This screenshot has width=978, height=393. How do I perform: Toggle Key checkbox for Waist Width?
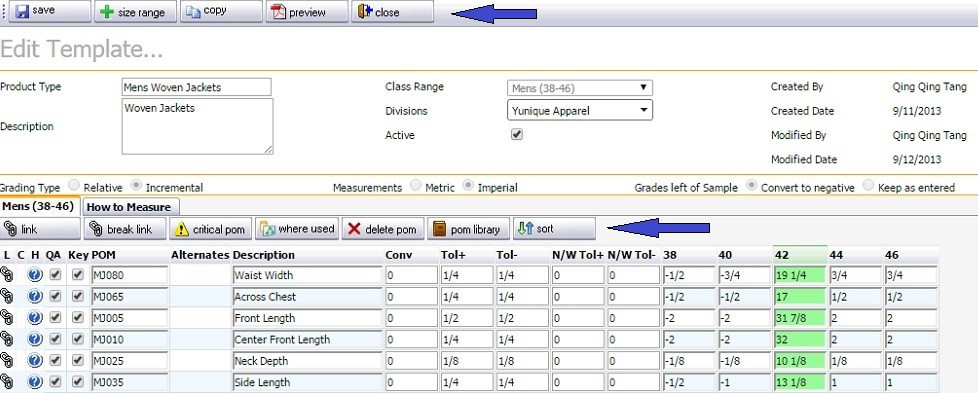(77, 274)
